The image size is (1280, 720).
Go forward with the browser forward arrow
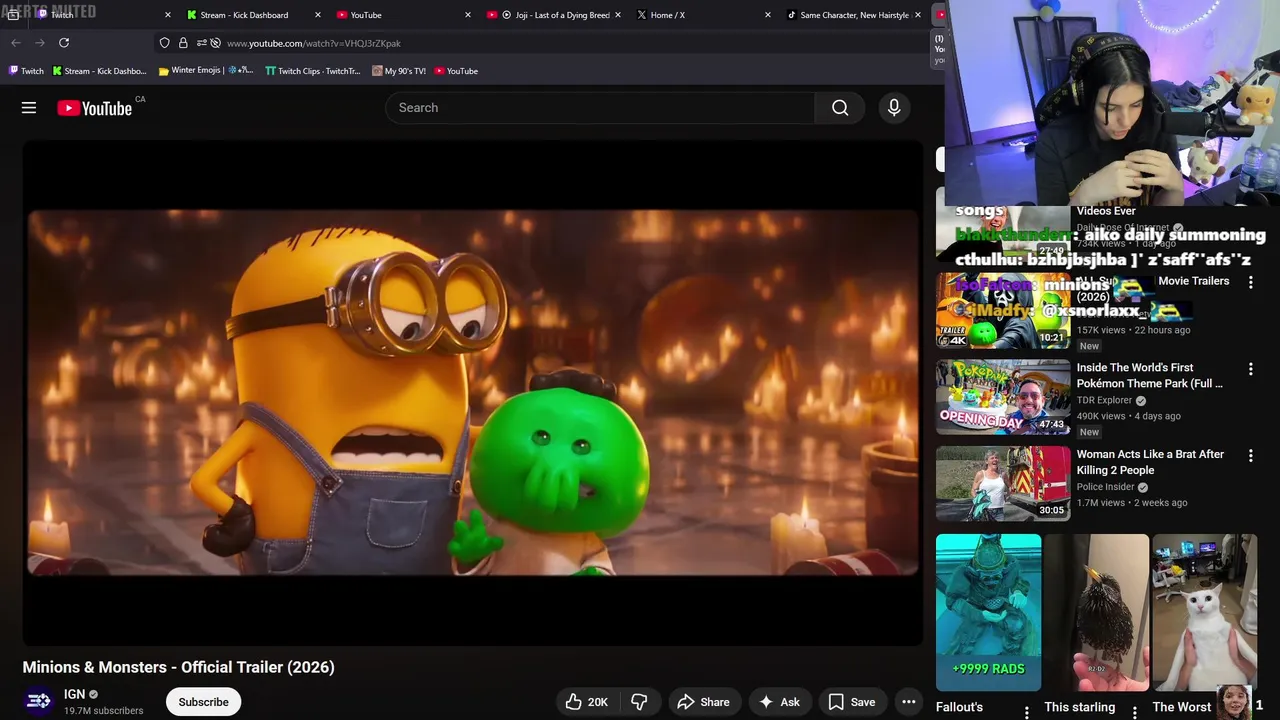click(40, 43)
